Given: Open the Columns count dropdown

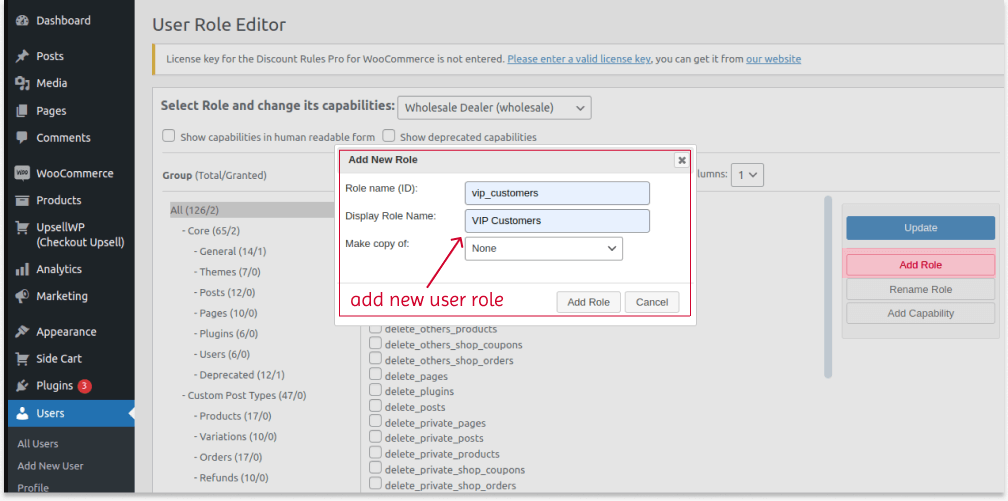Looking at the screenshot, I should (747, 175).
